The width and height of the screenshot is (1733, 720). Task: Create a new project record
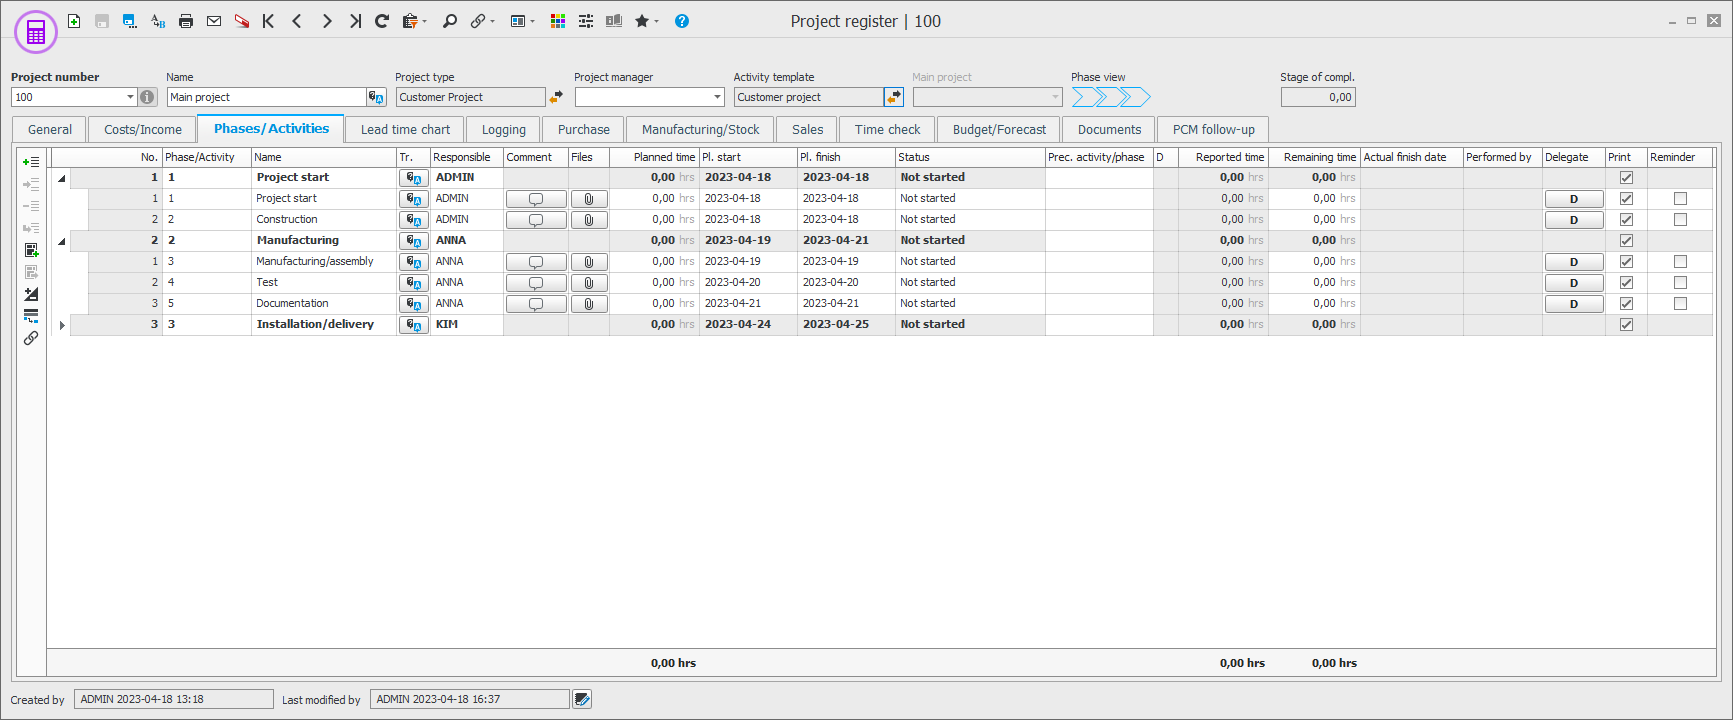click(74, 21)
